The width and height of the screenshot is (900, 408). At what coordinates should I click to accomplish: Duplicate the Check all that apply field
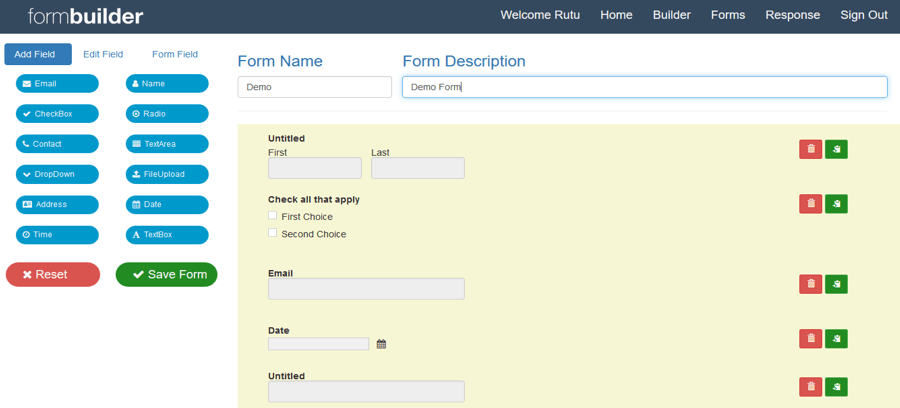coord(836,204)
